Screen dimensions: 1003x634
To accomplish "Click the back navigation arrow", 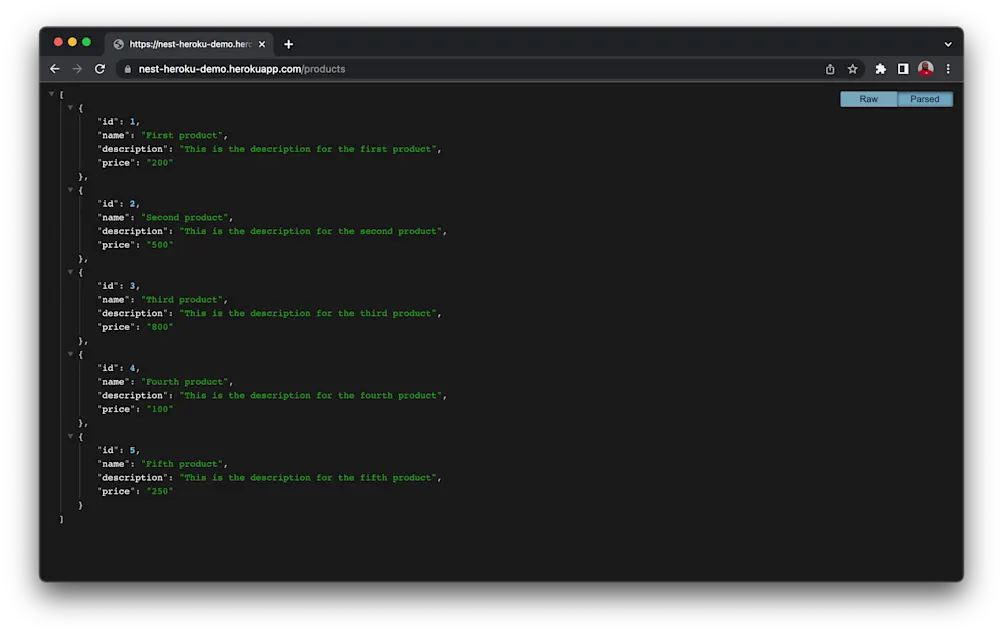I will click(55, 69).
